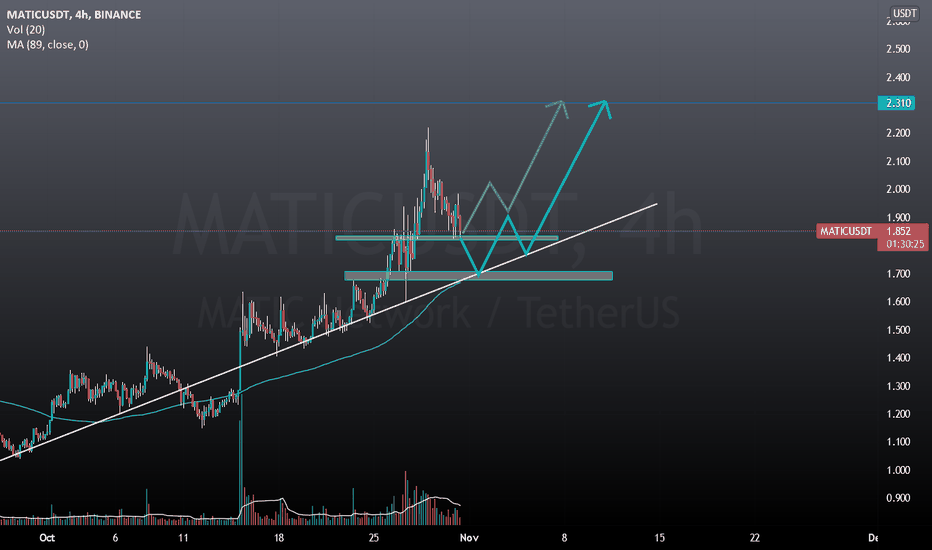Click the 2.310 price line label
This screenshot has width=932, height=550.
898,103
